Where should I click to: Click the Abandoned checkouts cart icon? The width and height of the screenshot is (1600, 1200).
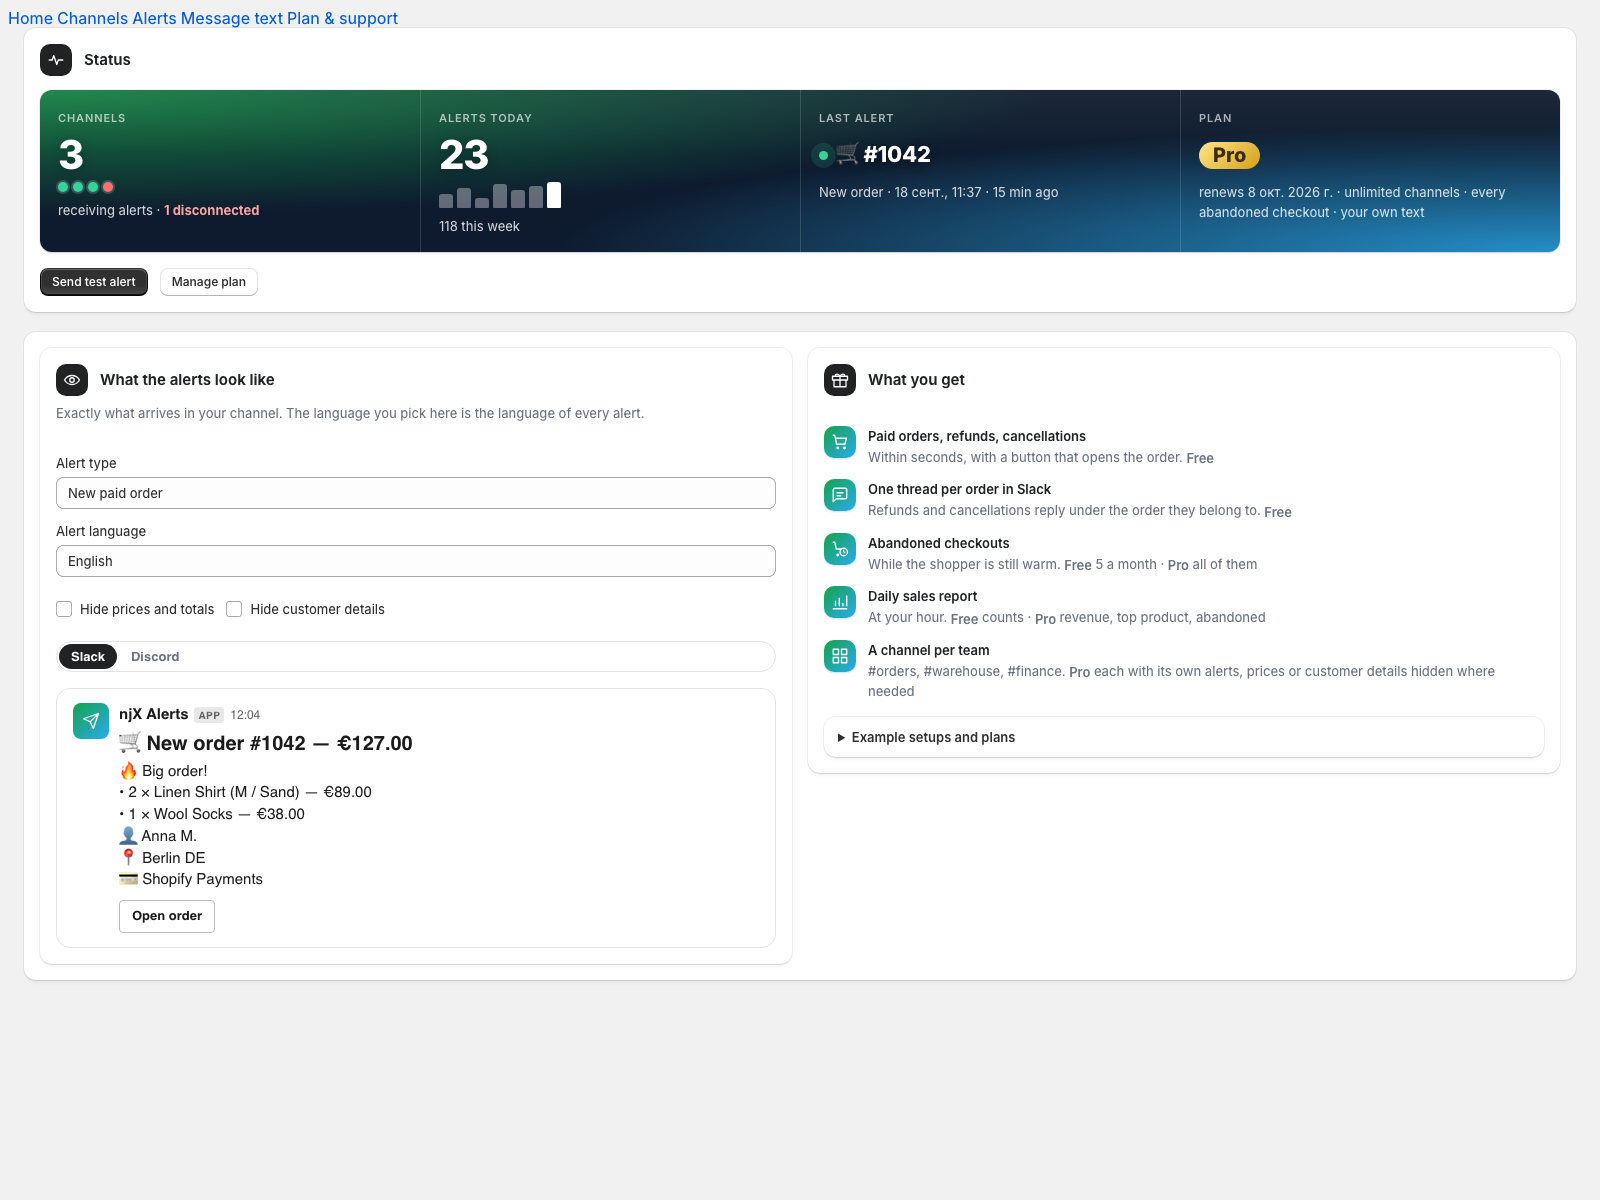840,549
